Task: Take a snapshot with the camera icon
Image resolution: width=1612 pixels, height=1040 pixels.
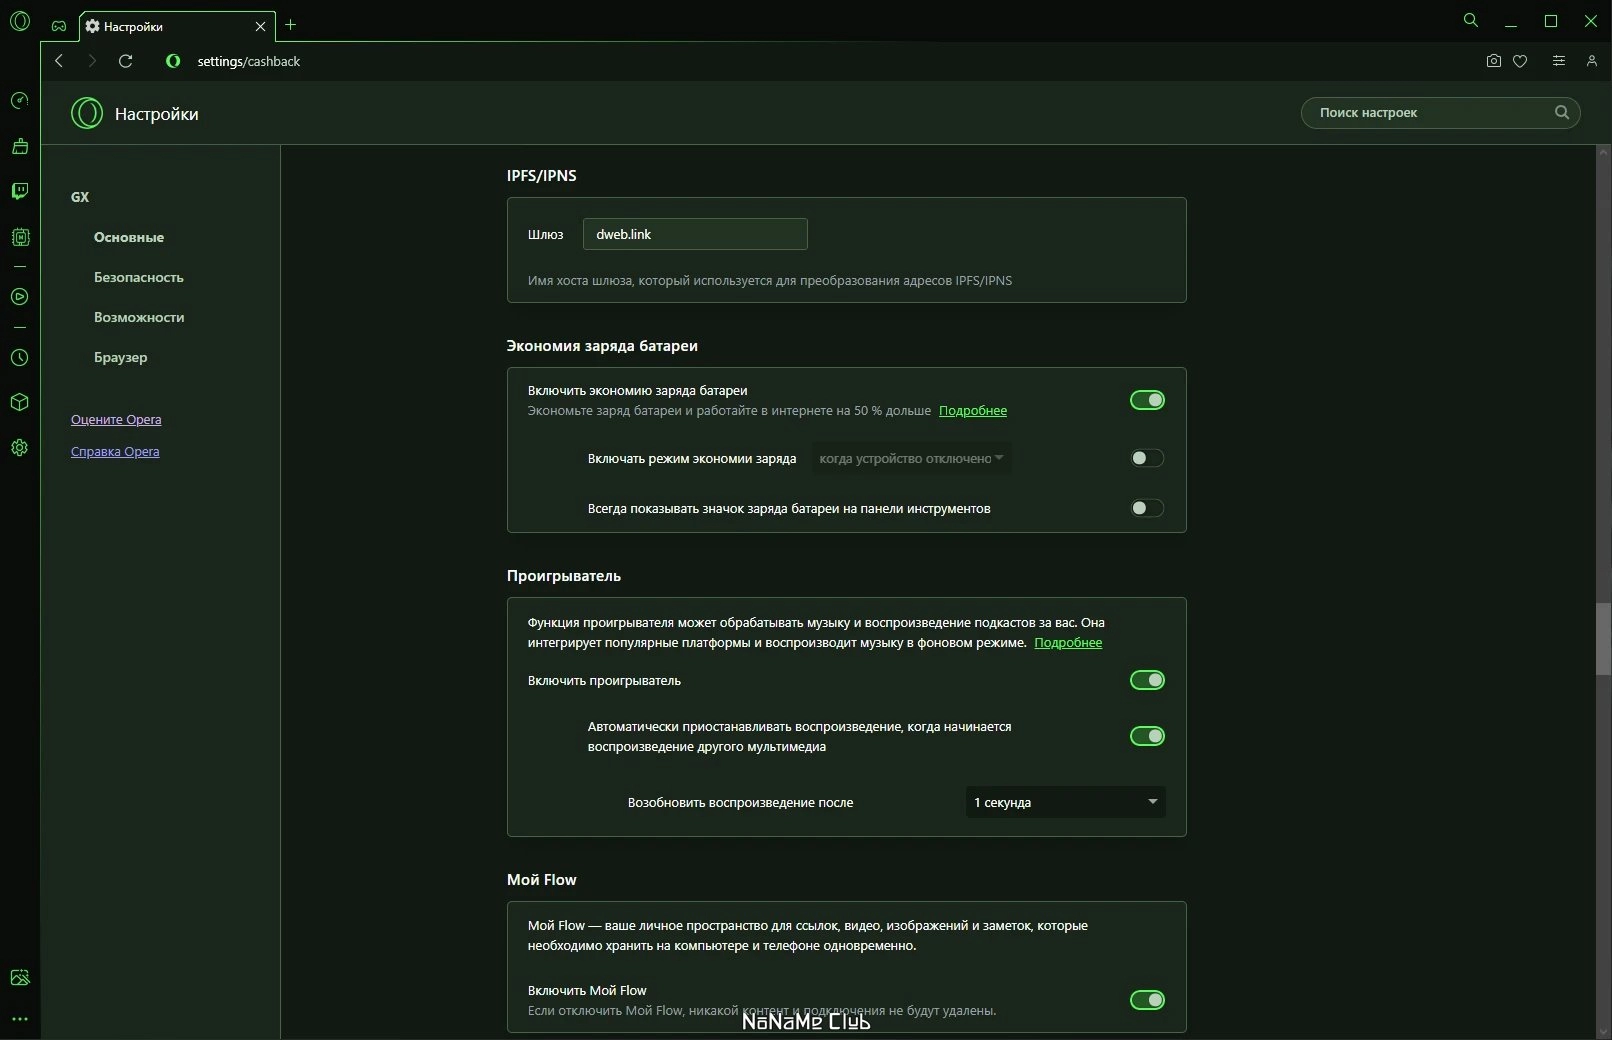Action: tap(1494, 61)
